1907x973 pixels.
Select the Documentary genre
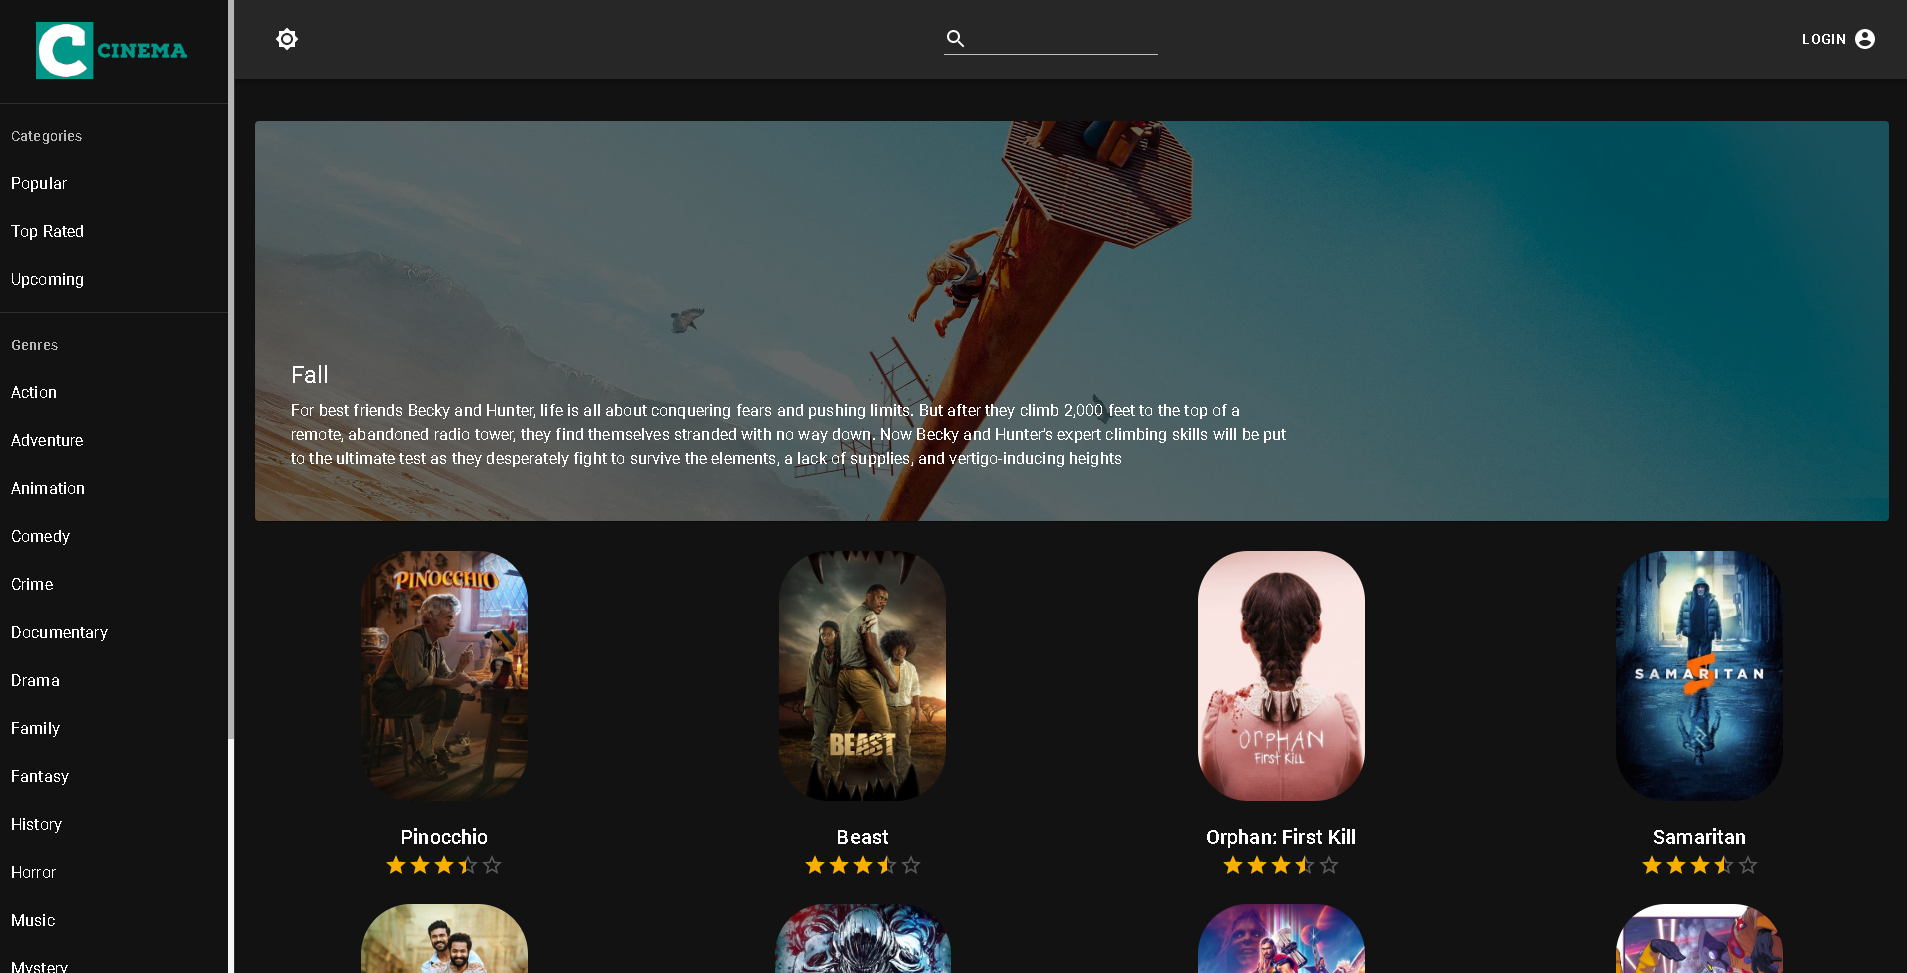coord(114,632)
